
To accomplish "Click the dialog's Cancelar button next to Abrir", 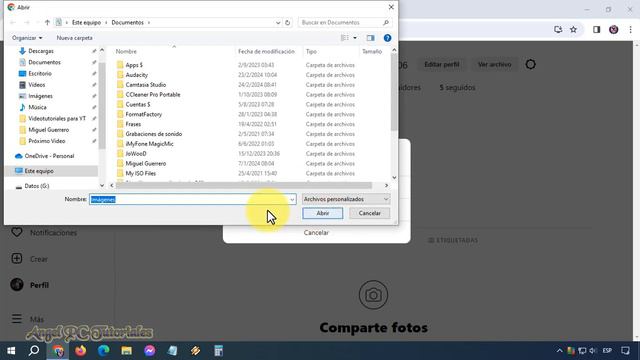I will (x=369, y=213).
